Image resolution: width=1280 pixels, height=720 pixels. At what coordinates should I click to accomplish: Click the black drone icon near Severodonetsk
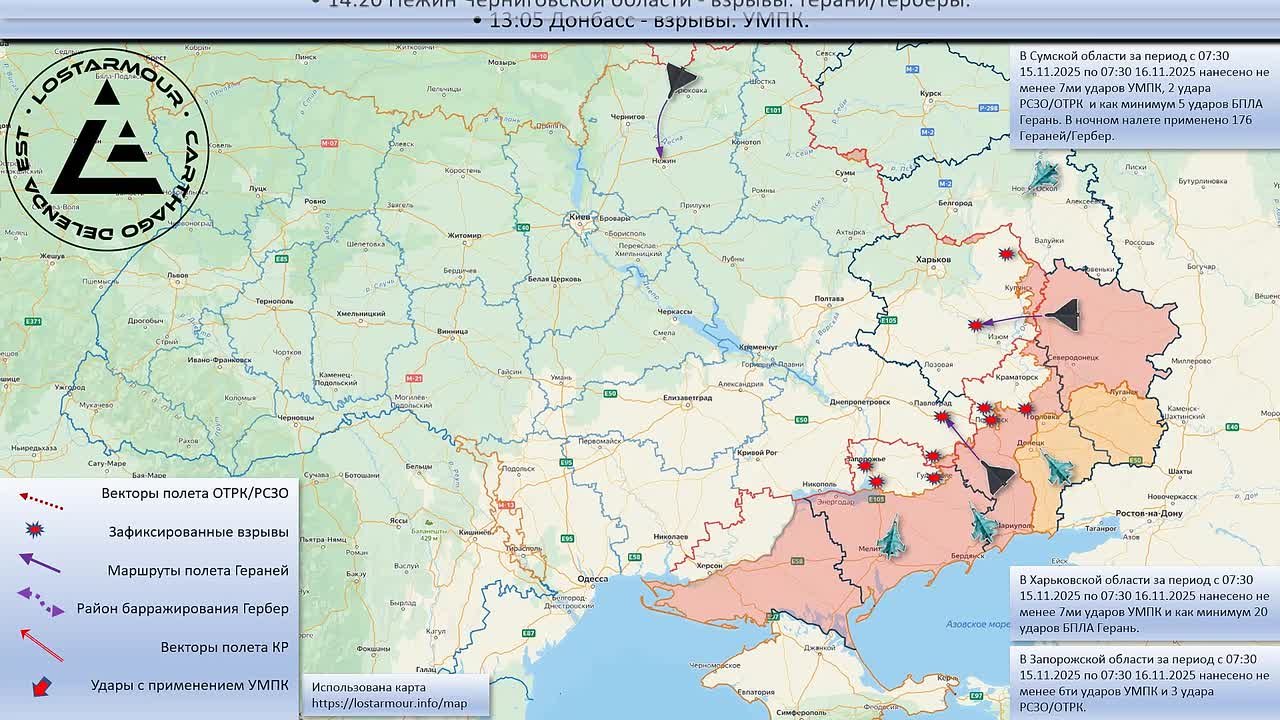click(x=1062, y=315)
